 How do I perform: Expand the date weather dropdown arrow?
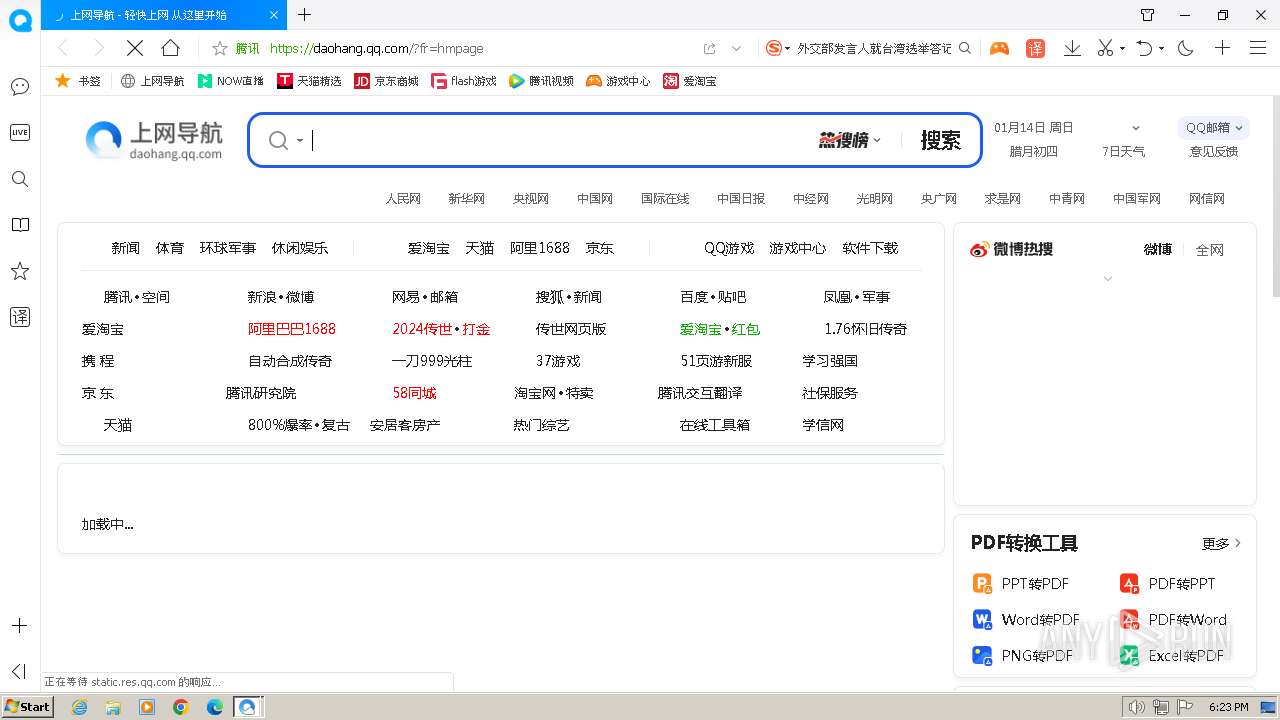(x=1135, y=128)
